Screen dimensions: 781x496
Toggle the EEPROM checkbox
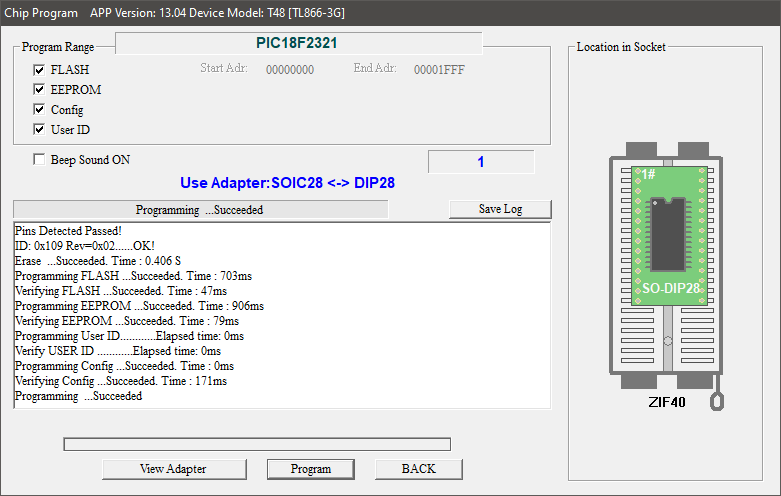click(39, 90)
